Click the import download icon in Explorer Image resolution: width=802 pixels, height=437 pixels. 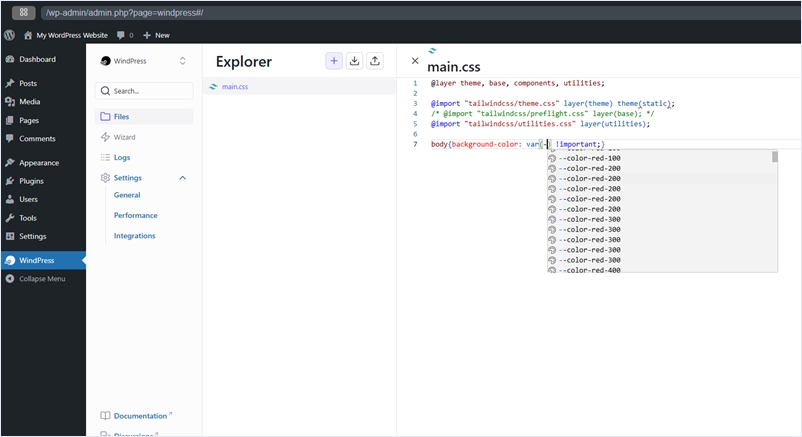[354, 61]
